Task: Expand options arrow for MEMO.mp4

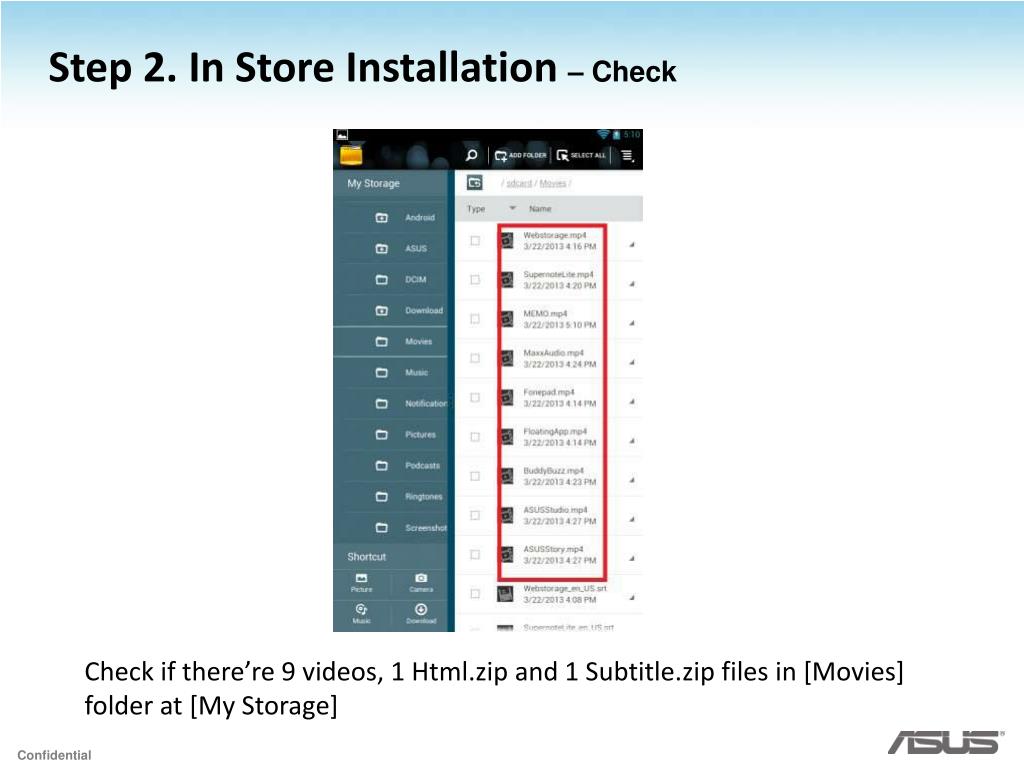Action: click(632, 323)
